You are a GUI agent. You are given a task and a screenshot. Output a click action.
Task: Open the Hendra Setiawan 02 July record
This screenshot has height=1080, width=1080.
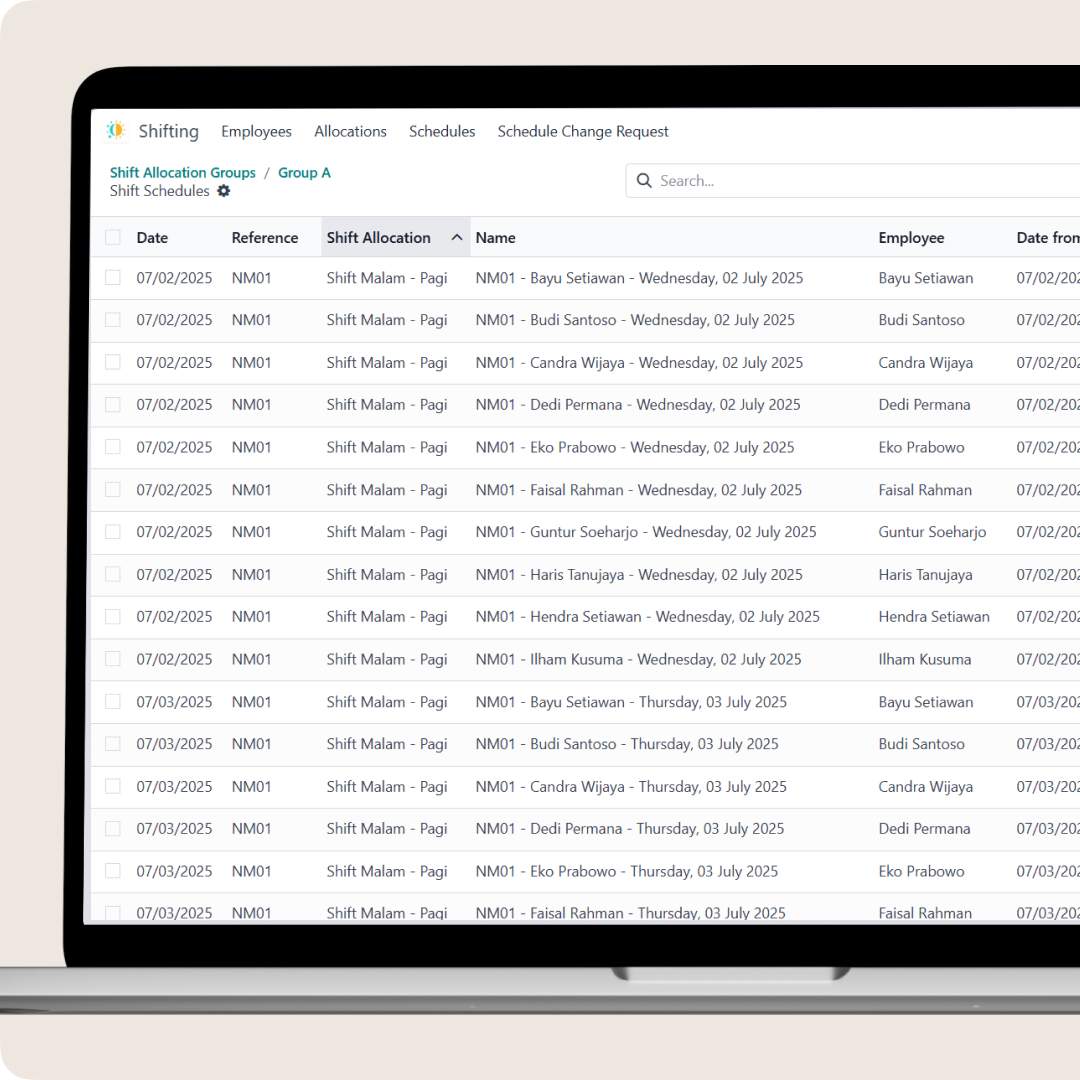[x=647, y=617]
